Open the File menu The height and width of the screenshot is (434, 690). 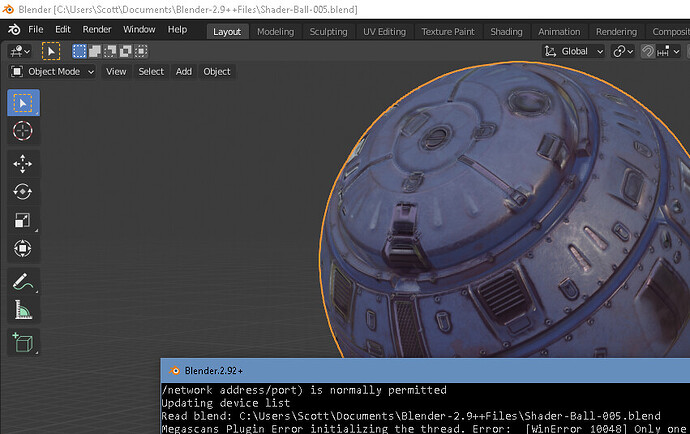[x=36, y=29]
